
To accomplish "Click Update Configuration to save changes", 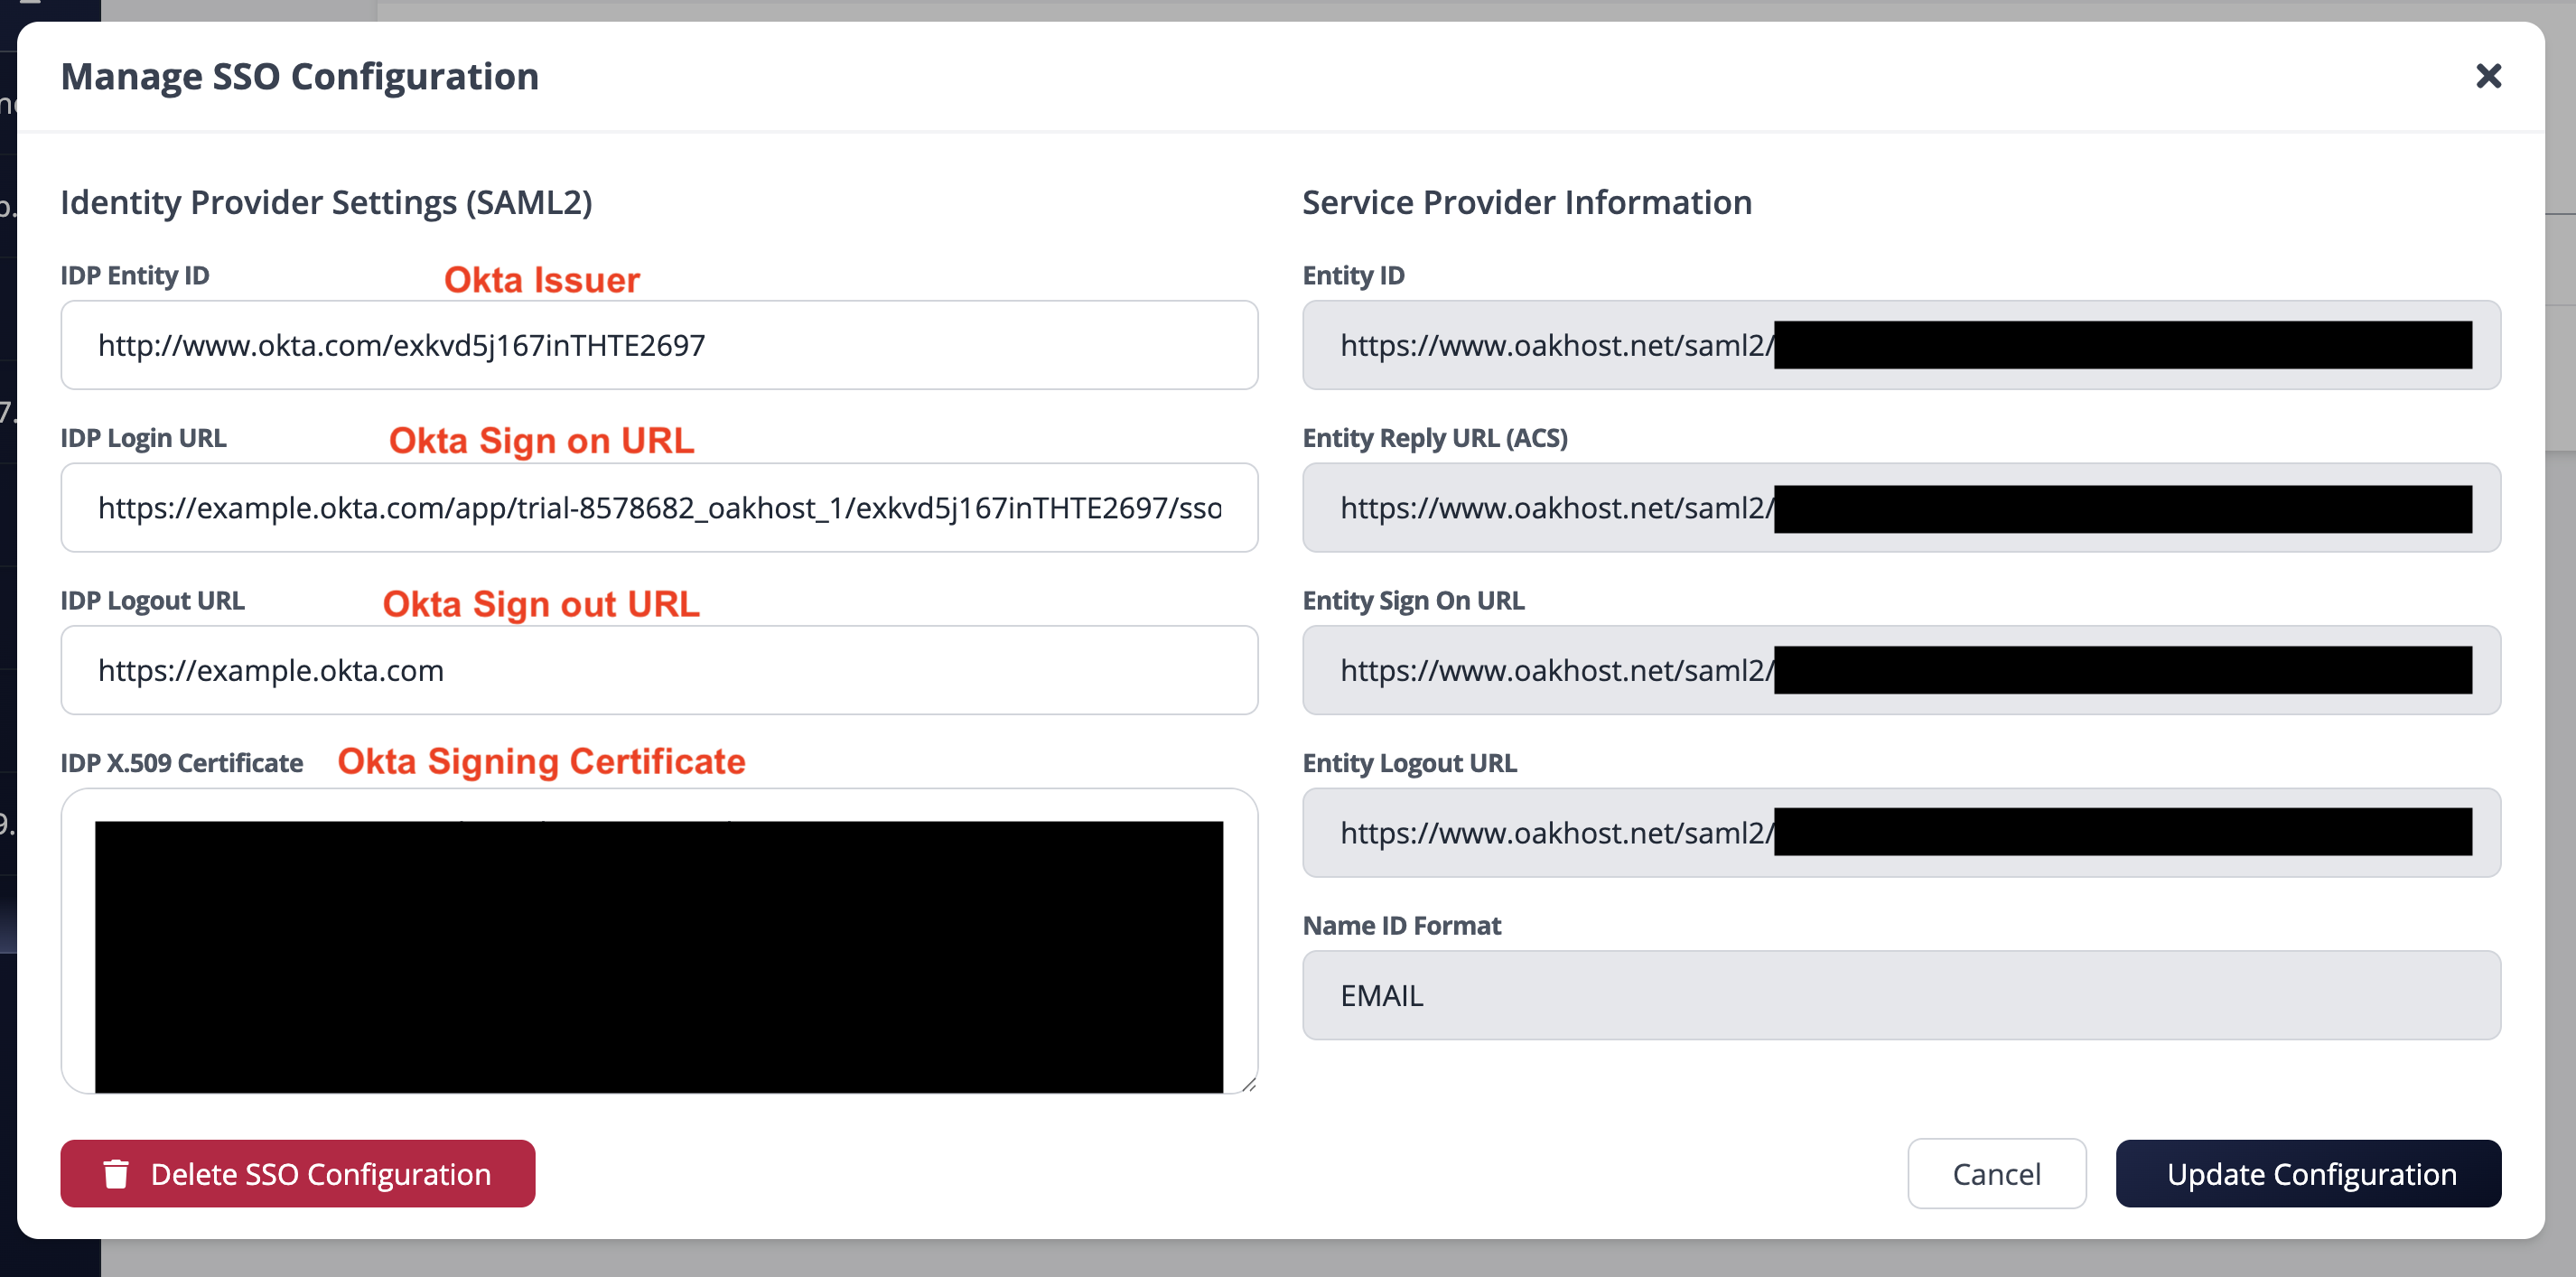I will click(2307, 1173).
